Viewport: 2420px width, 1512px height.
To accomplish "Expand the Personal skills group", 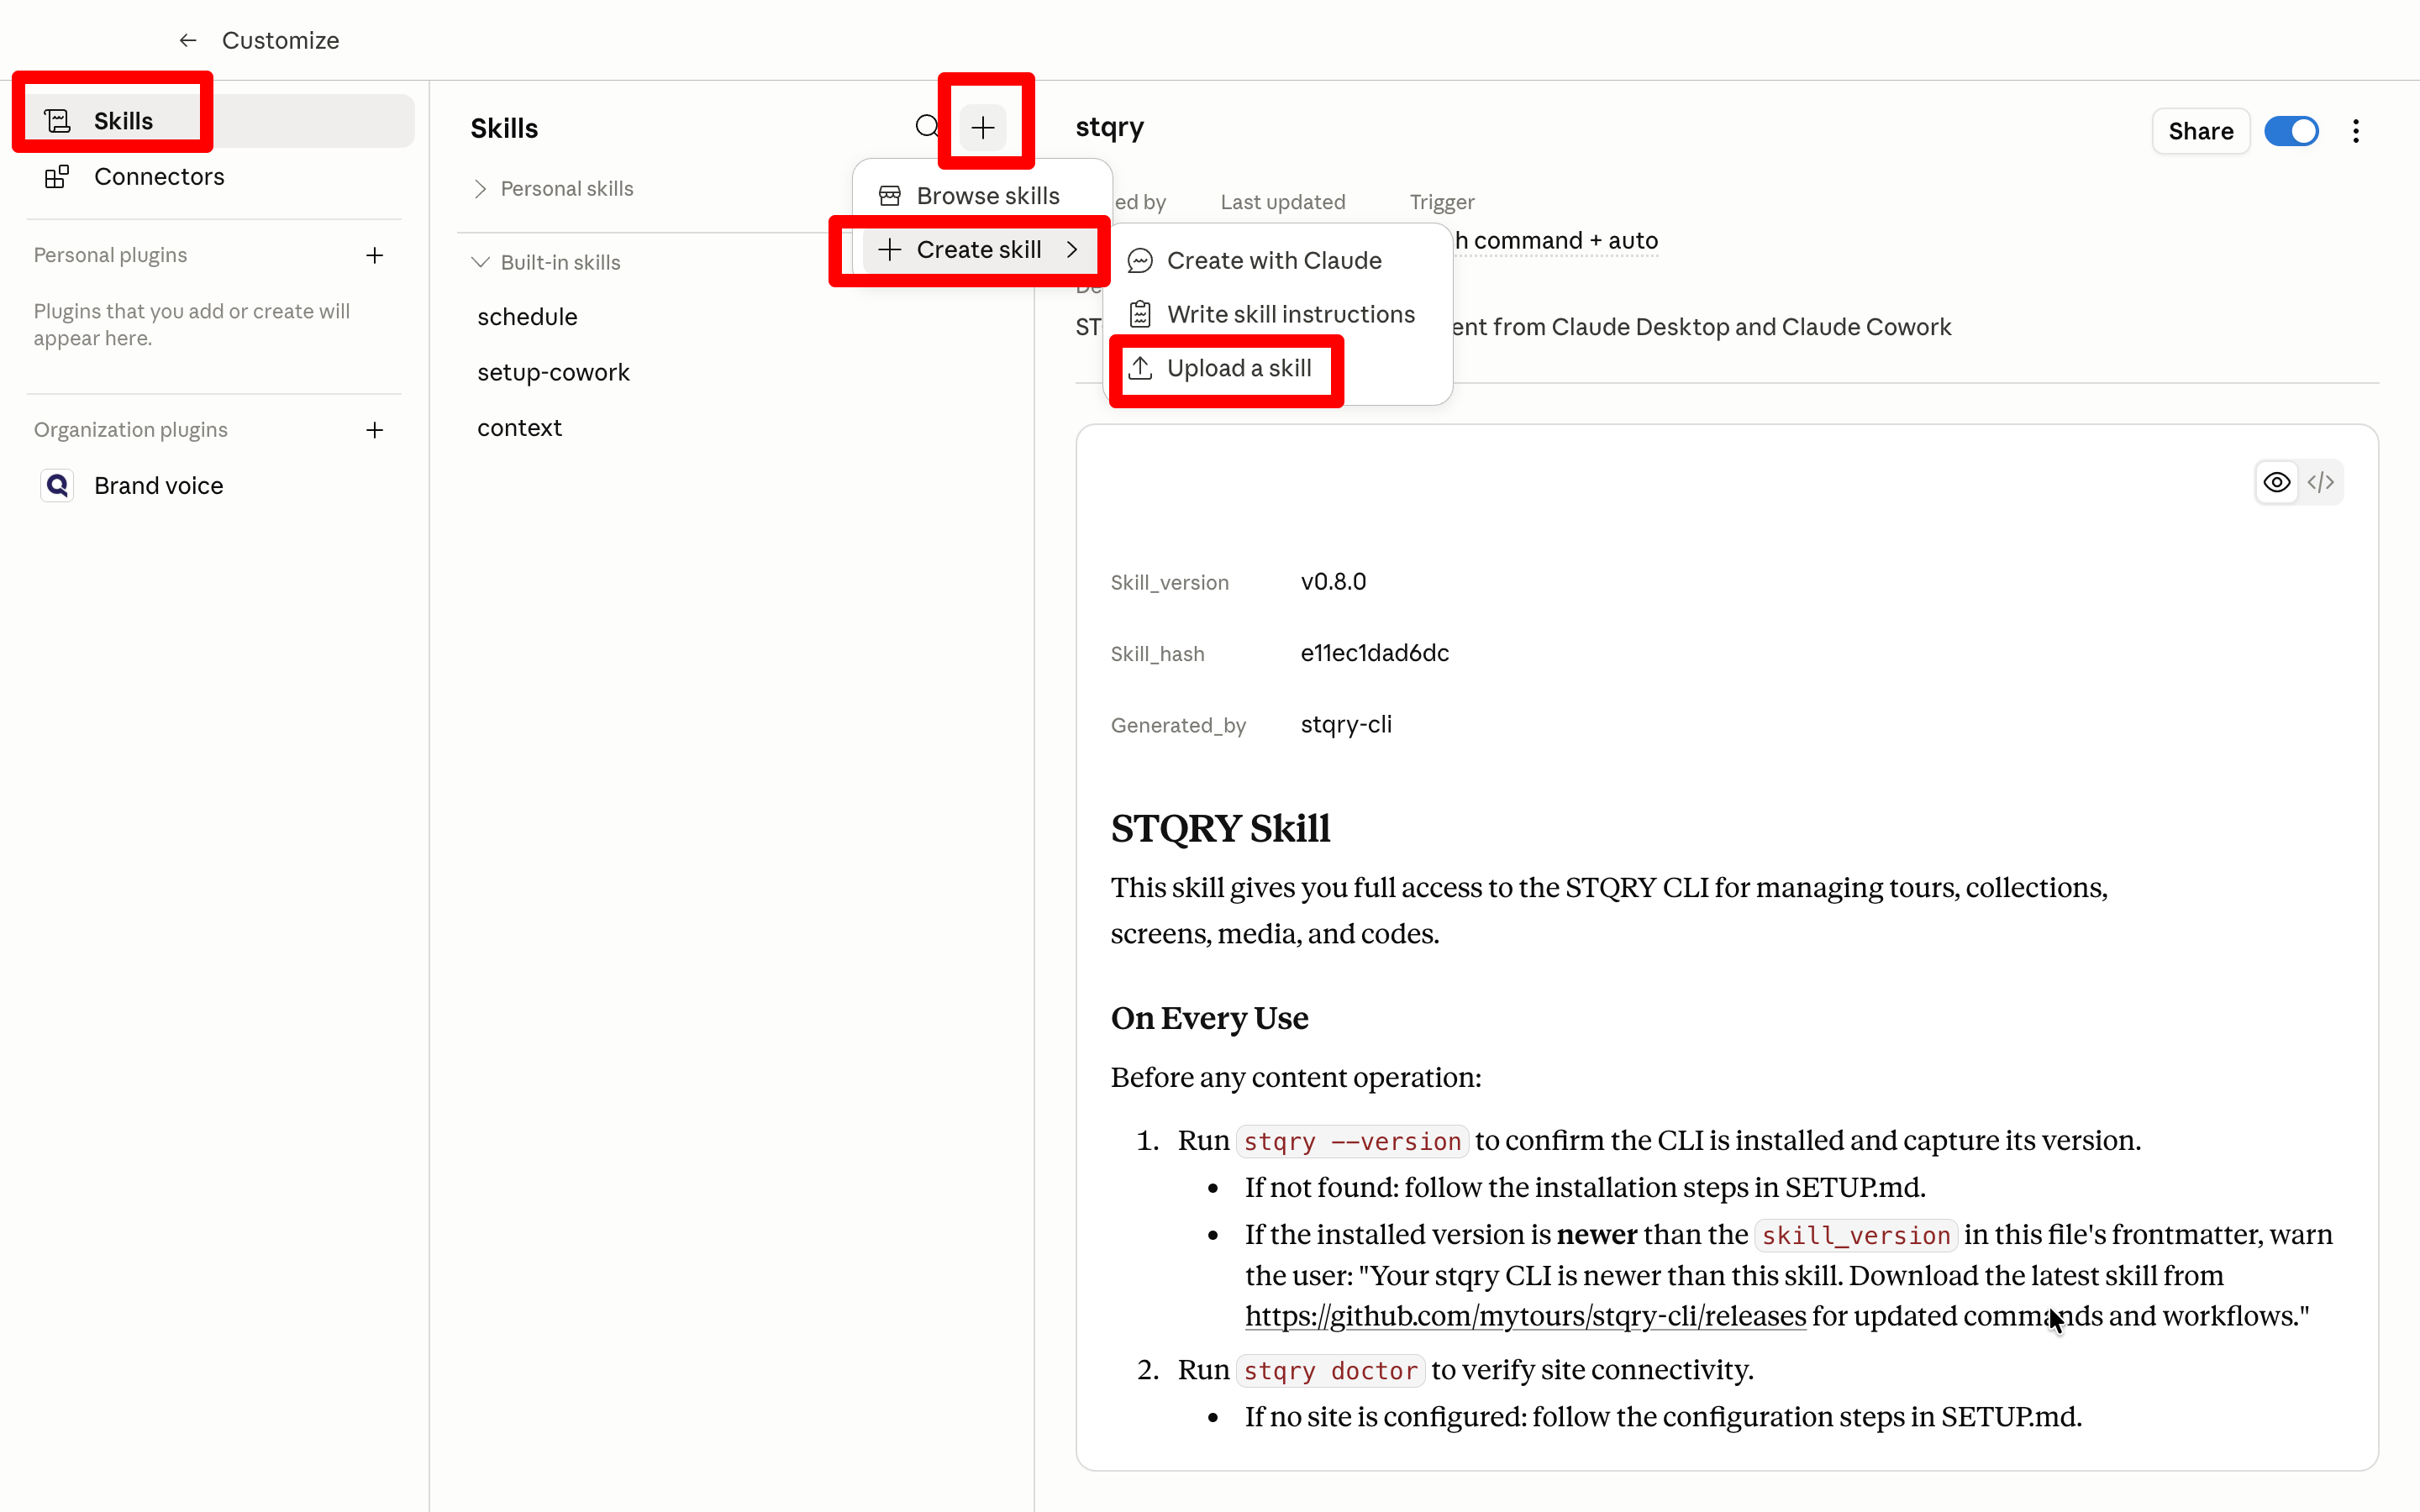I will [552, 189].
